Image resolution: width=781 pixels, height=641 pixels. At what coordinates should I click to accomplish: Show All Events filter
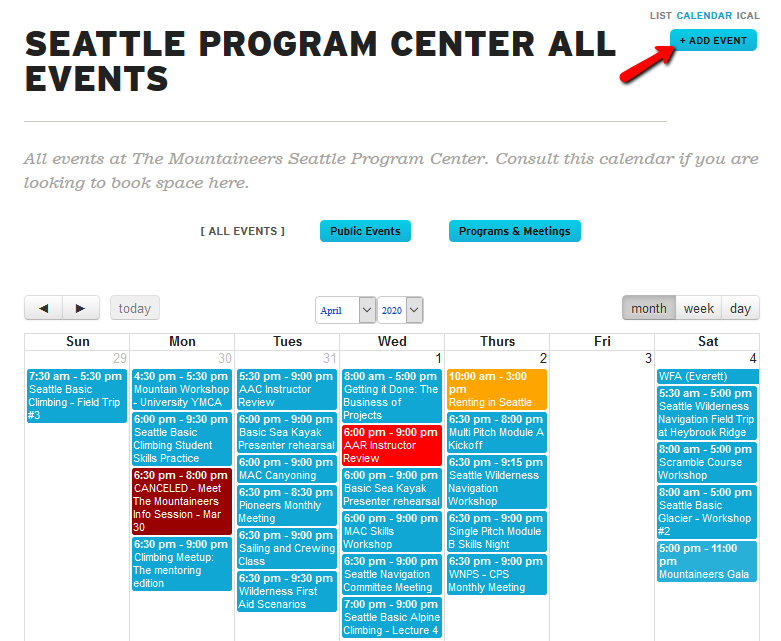point(242,231)
